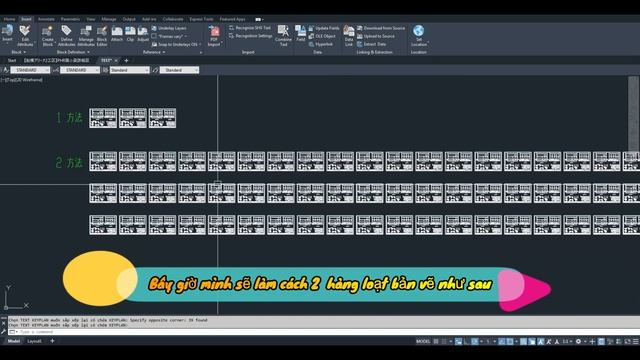Click Update Fields
Viewport: 640px width, 360px height.
(324, 28)
